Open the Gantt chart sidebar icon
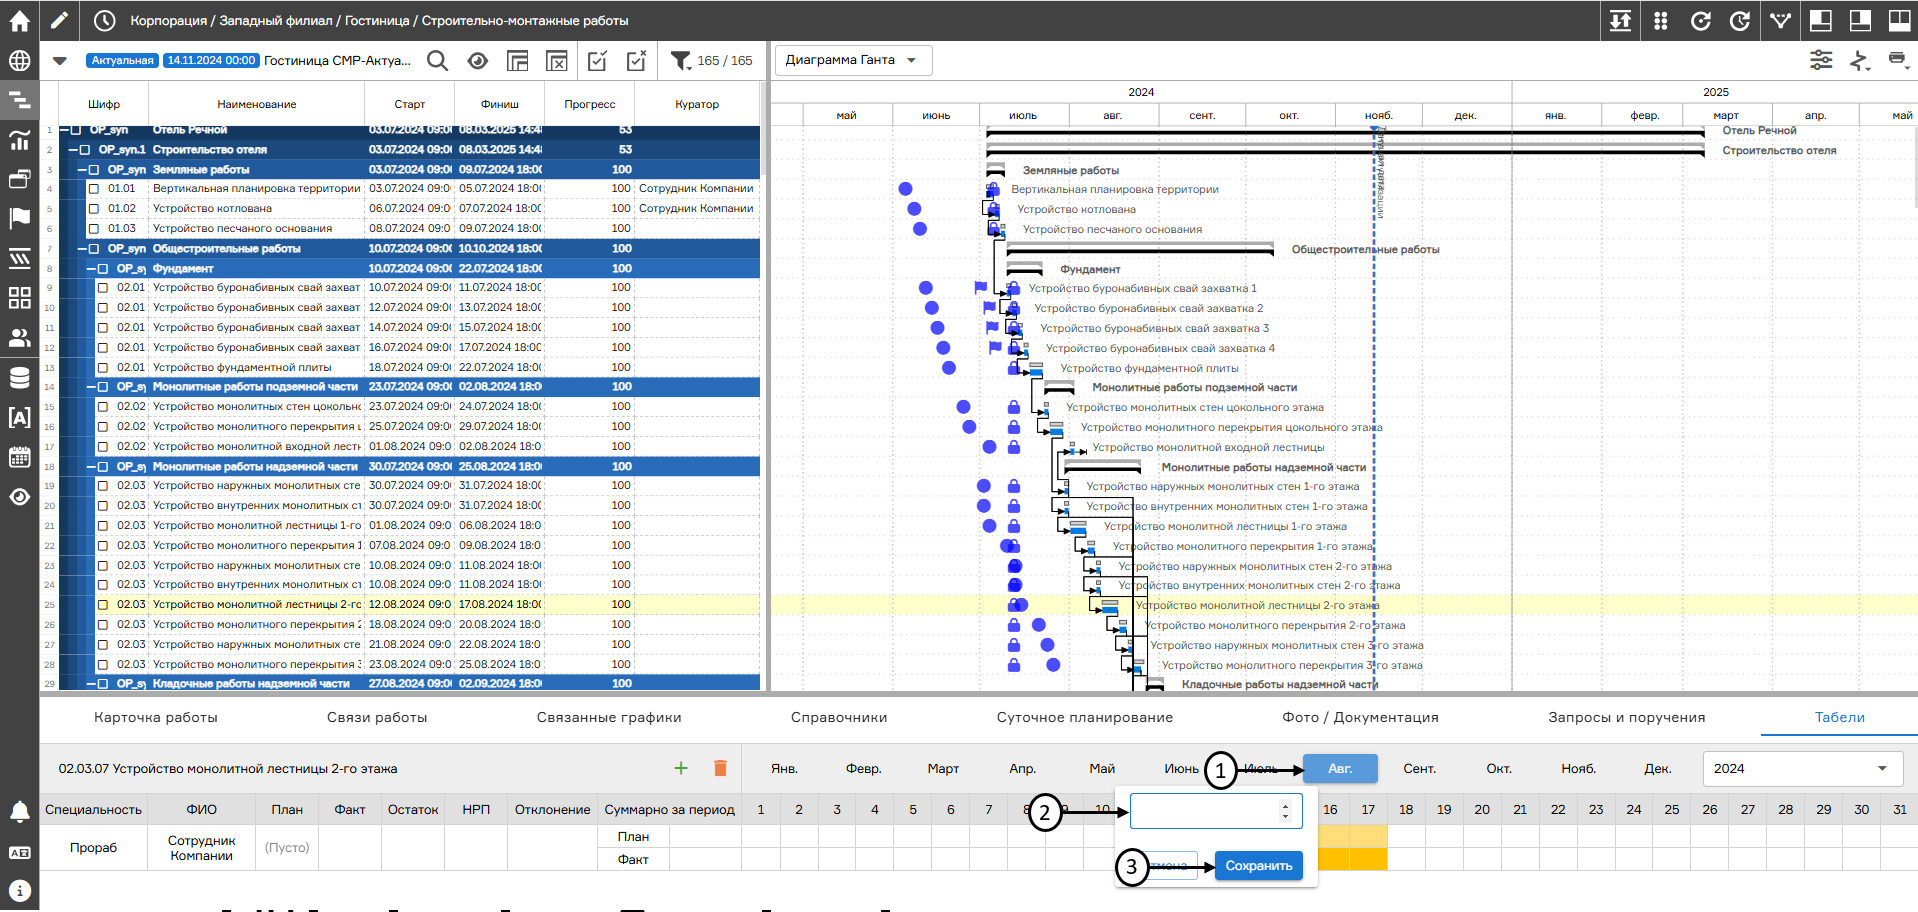The height and width of the screenshot is (912, 1918). (19, 100)
